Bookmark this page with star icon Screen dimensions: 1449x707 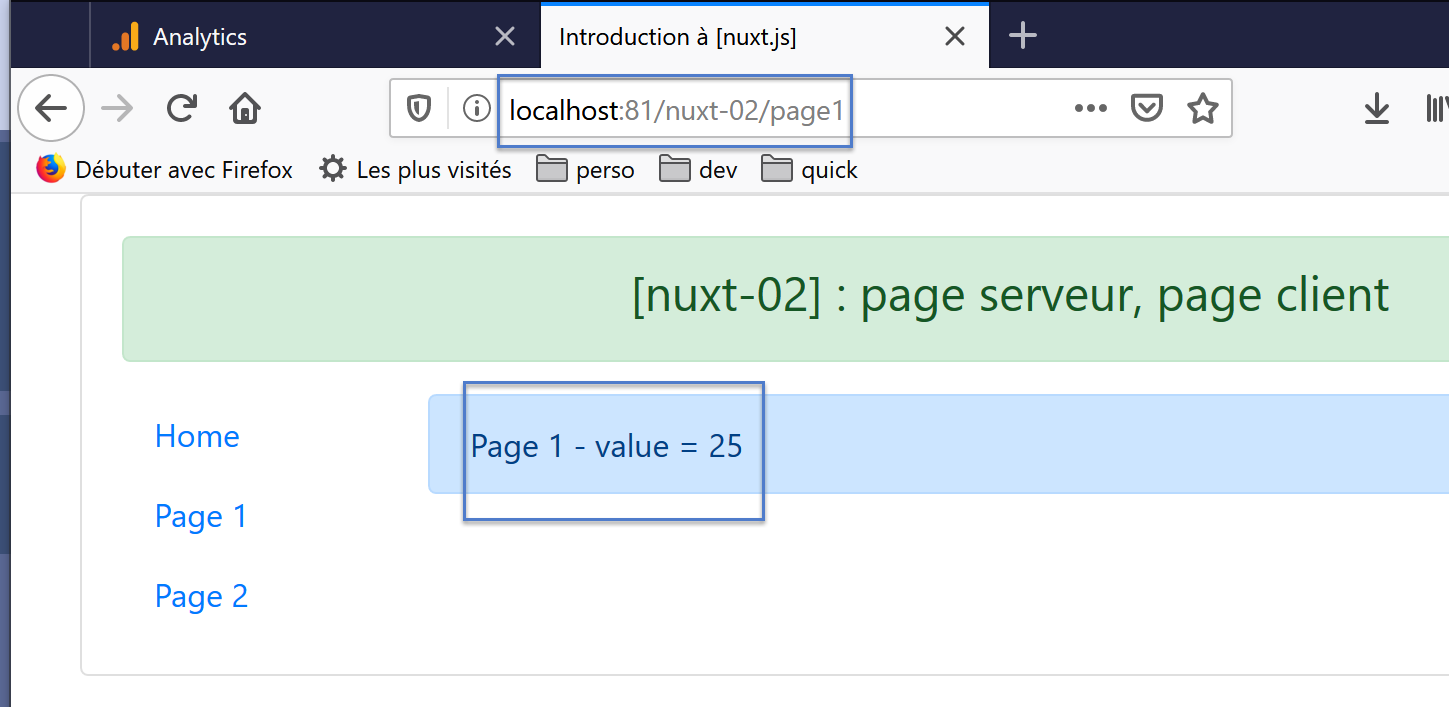(1202, 108)
